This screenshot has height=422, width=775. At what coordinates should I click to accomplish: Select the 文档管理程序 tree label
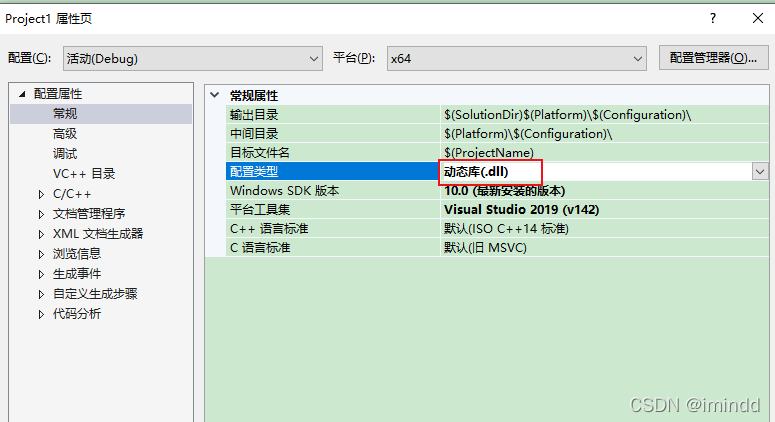[x=89, y=213]
